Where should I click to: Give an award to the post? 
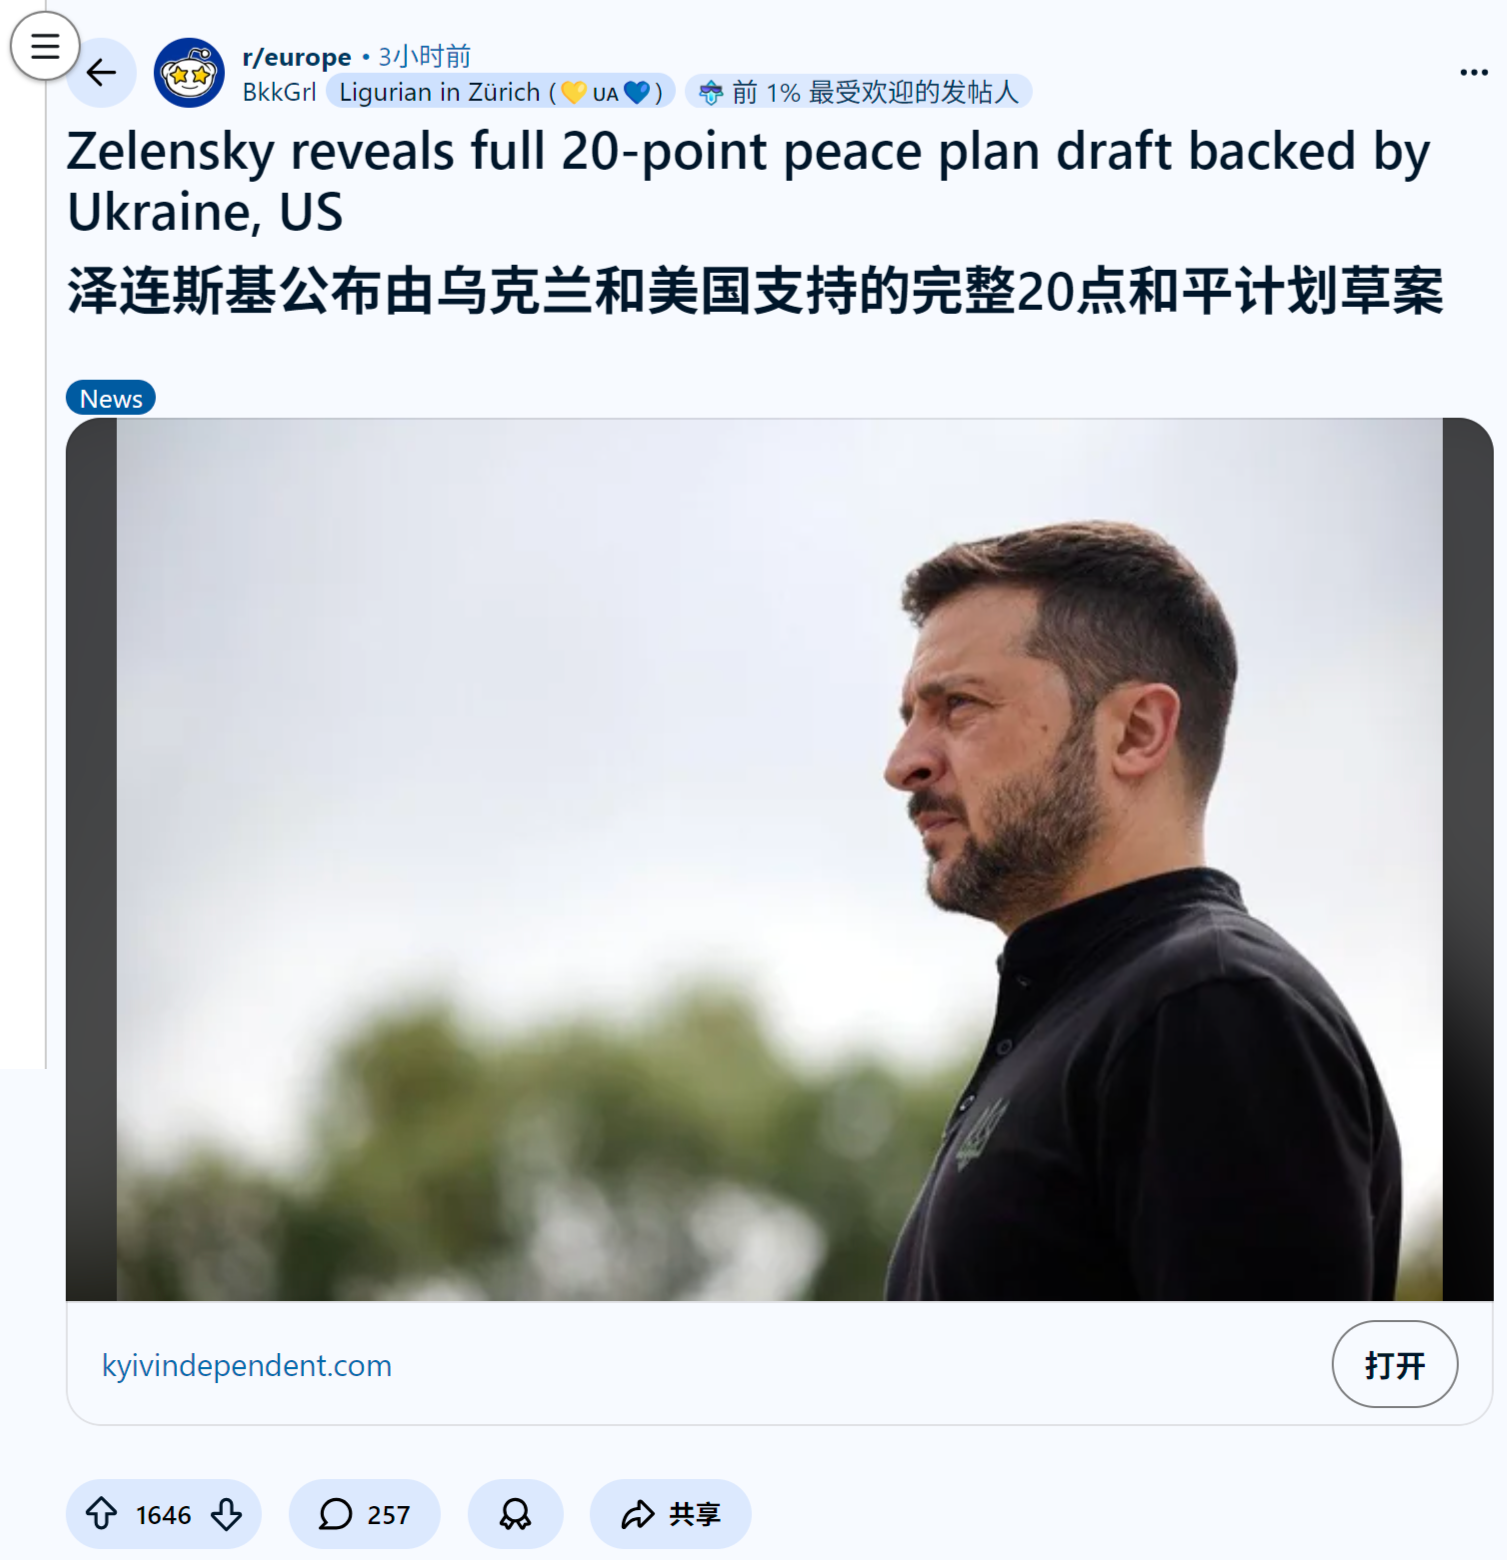point(515,1514)
